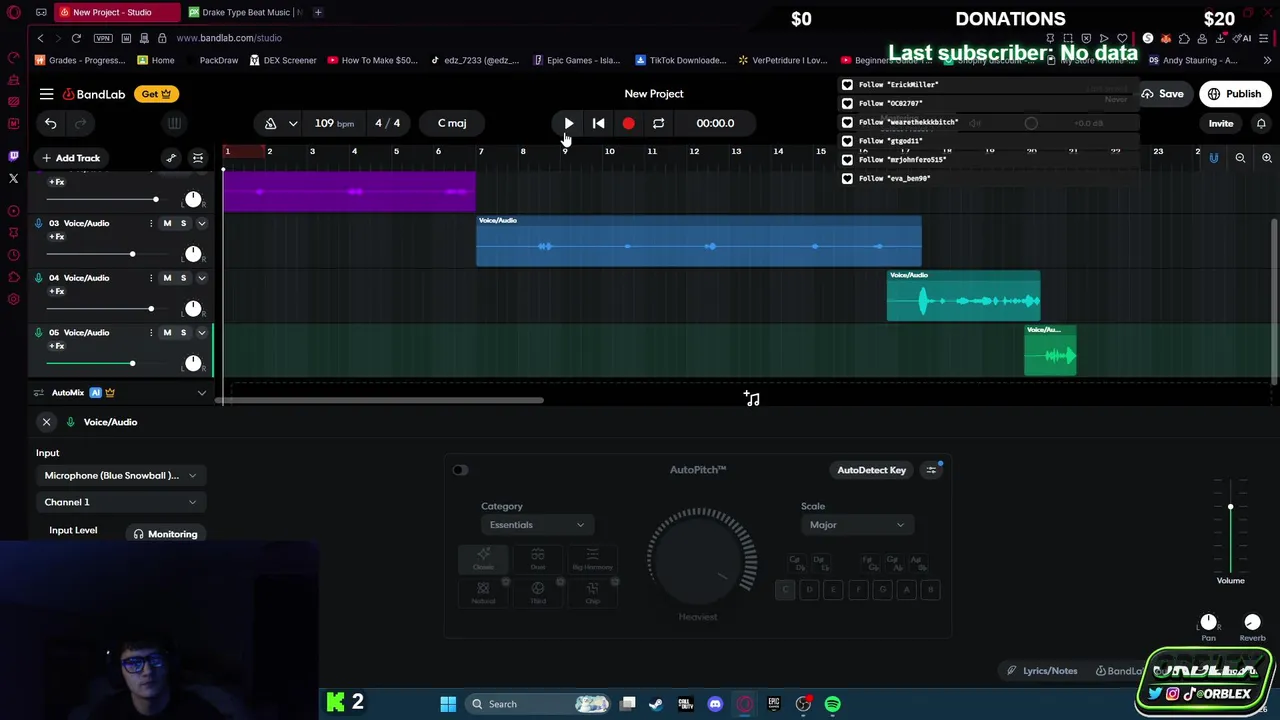Close the Voice/Audio editor panel
This screenshot has width=1280, height=720.
coord(46,422)
